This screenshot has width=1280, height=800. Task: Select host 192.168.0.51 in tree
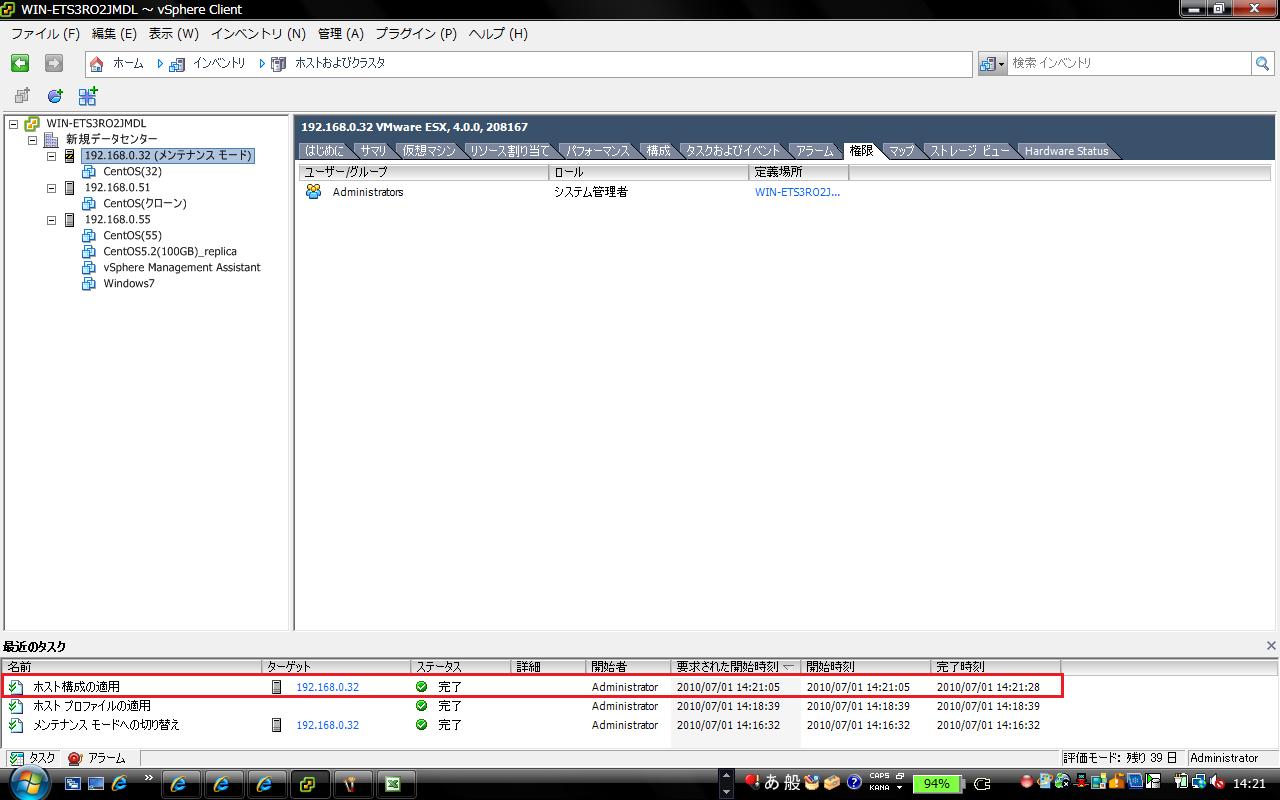click(x=117, y=187)
